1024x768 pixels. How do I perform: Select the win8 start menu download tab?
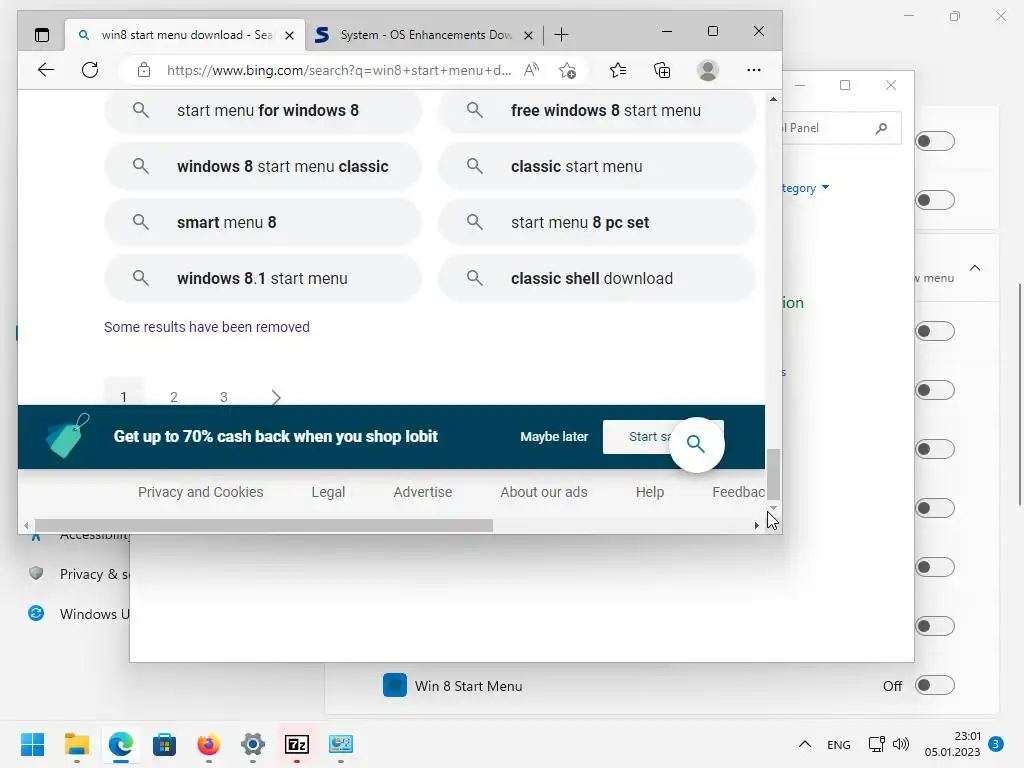tap(185, 35)
